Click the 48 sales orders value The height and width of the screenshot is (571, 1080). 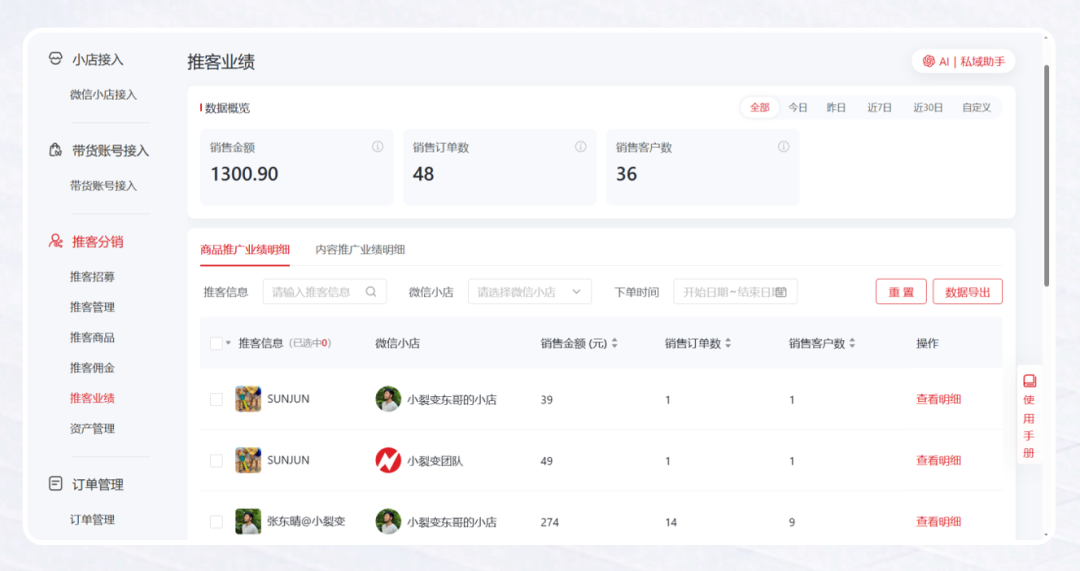point(423,174)
